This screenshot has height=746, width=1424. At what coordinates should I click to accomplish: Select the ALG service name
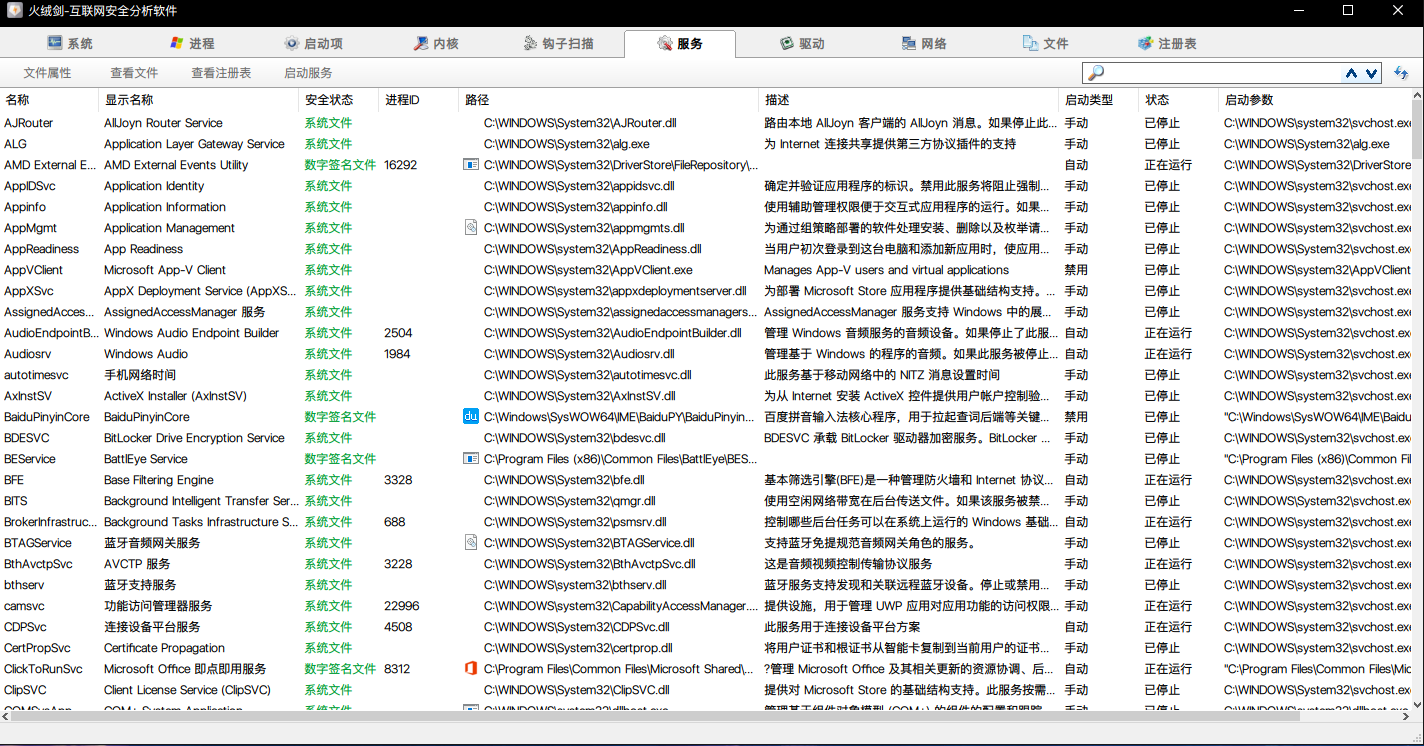point(15,144)
